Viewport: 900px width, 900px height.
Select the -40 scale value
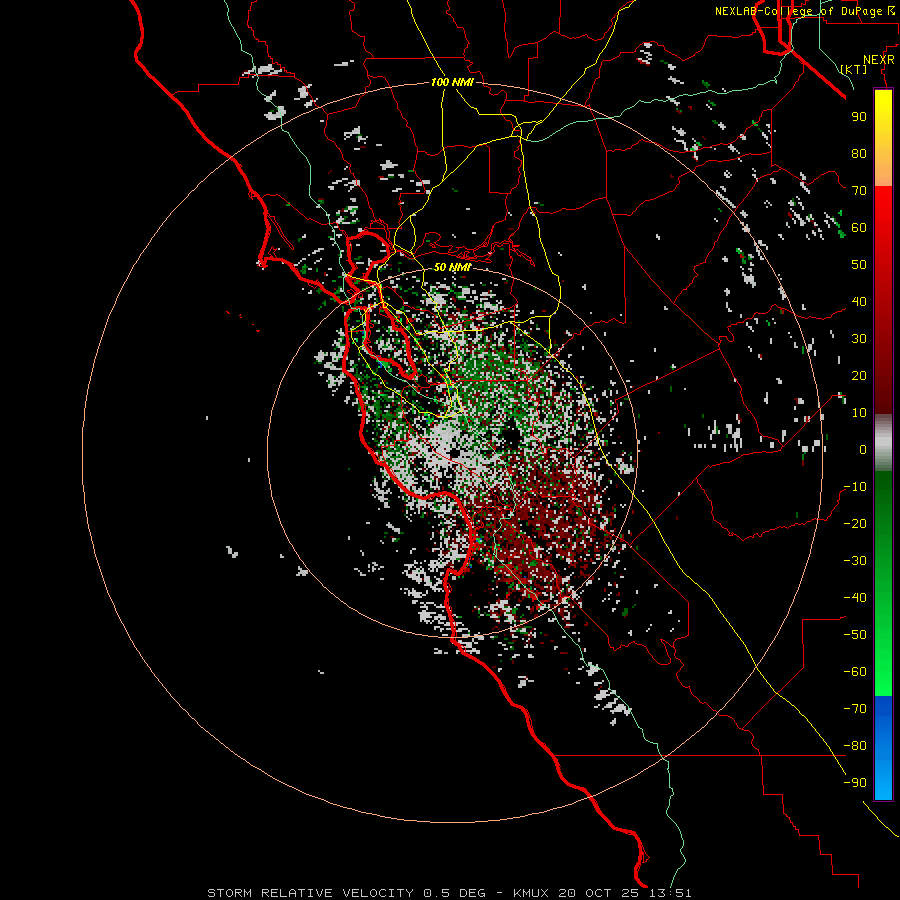pyautogui.click(x=855, y=598)
